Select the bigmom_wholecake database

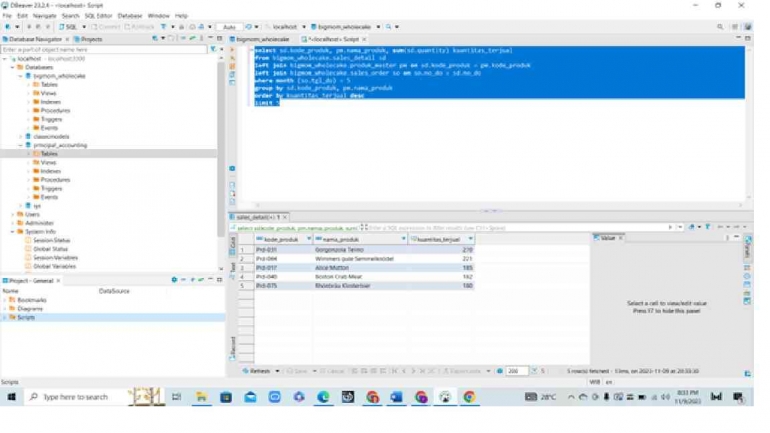pyautogui.click(x=59, y=76)
